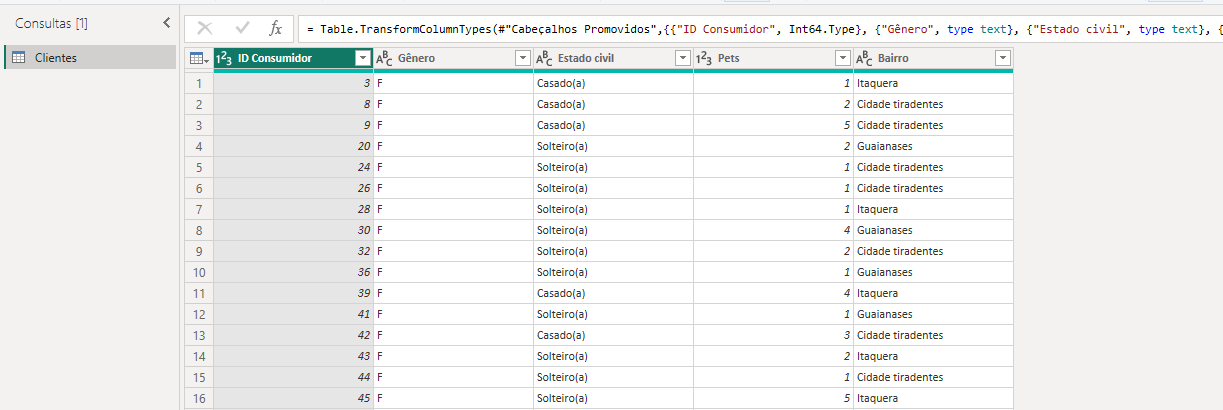Image resolution: width=1223 pixels, height=410 pixels.
Task: Click the fx add step icon
Action: click(275, 29)
